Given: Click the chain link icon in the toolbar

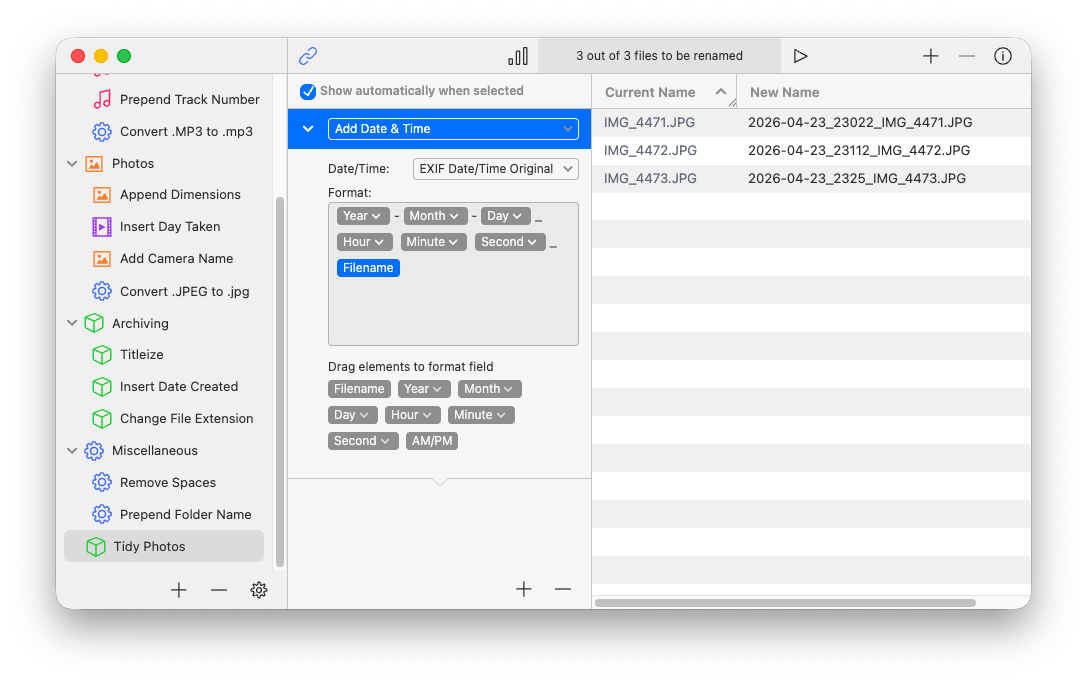Looking at the screenshot, I should coord(307,57).
